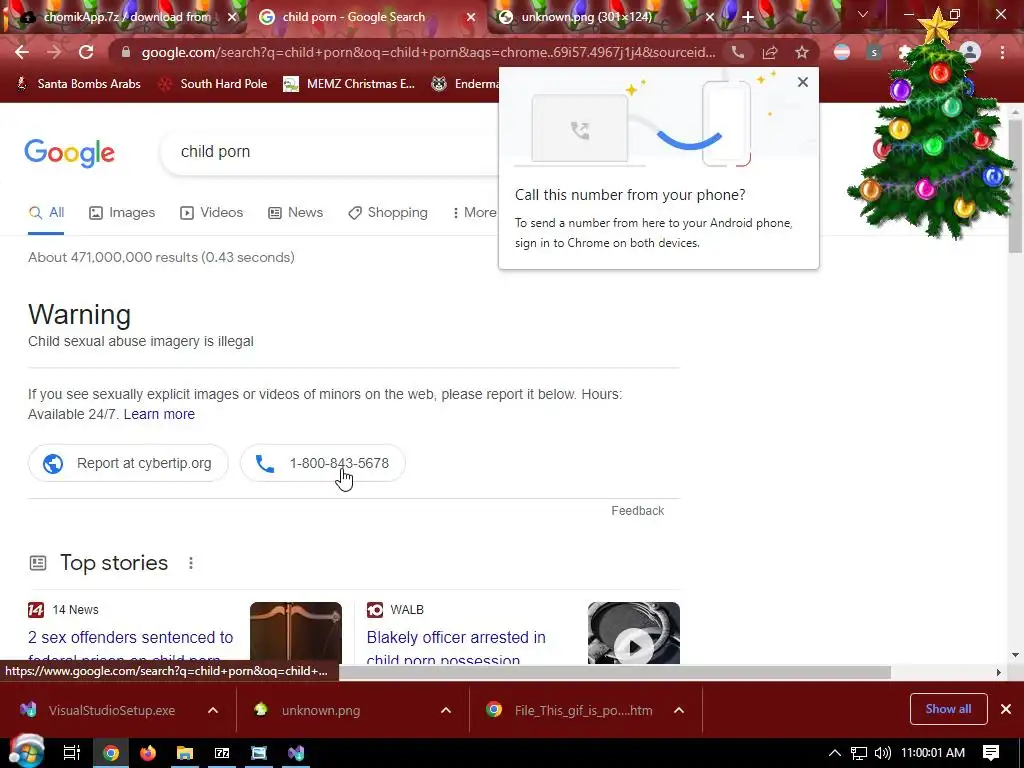The image size is (1024, 768).
Task: Show hidden system tray icons
Action: point(835,753)
